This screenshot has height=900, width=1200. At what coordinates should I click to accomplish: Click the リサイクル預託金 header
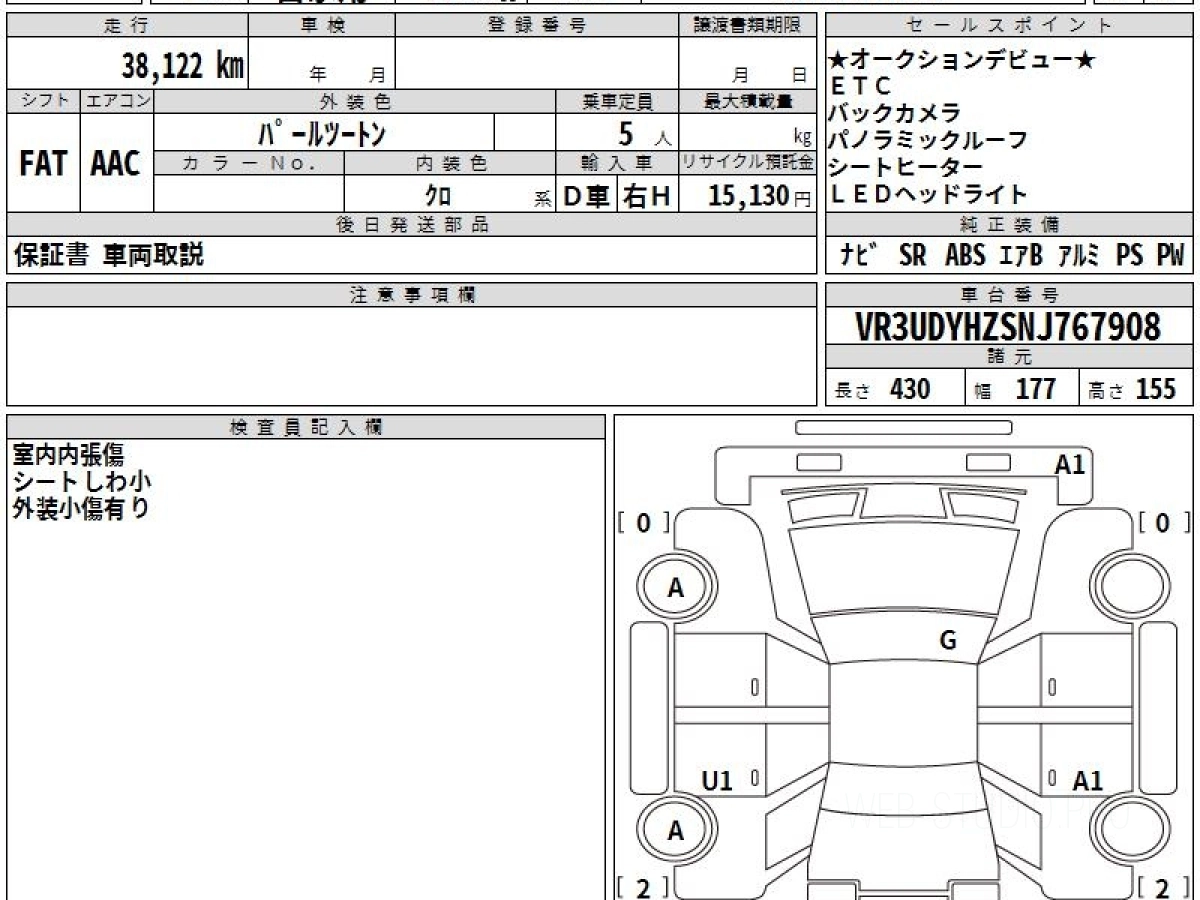coord(747,163)
